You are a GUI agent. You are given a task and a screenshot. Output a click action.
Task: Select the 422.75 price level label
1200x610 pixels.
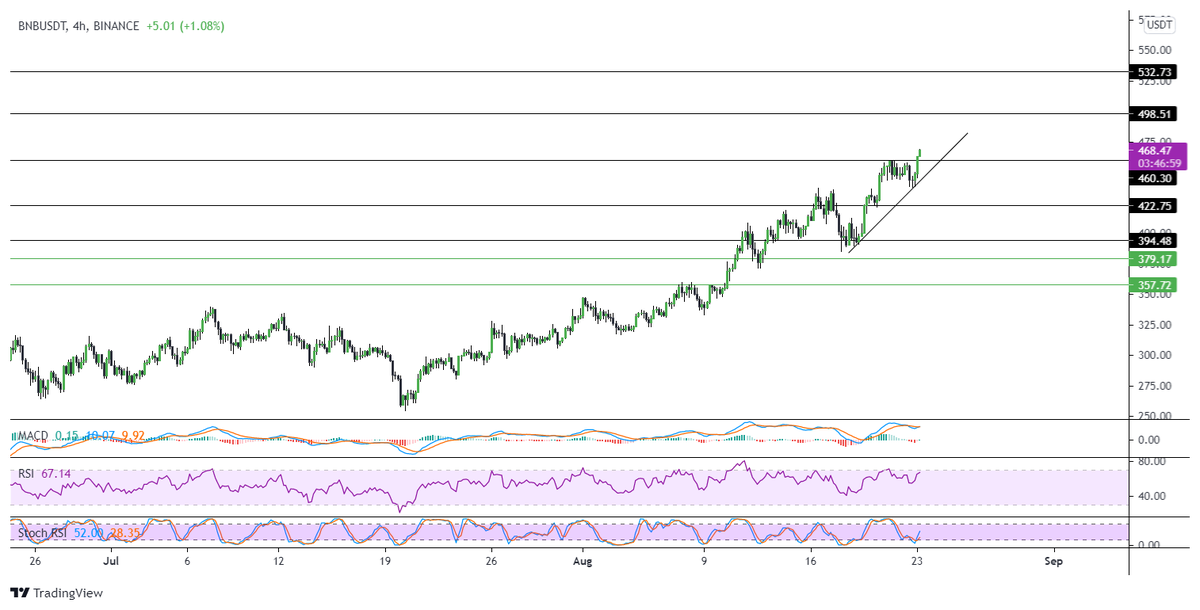click(x=1154, y=206)
